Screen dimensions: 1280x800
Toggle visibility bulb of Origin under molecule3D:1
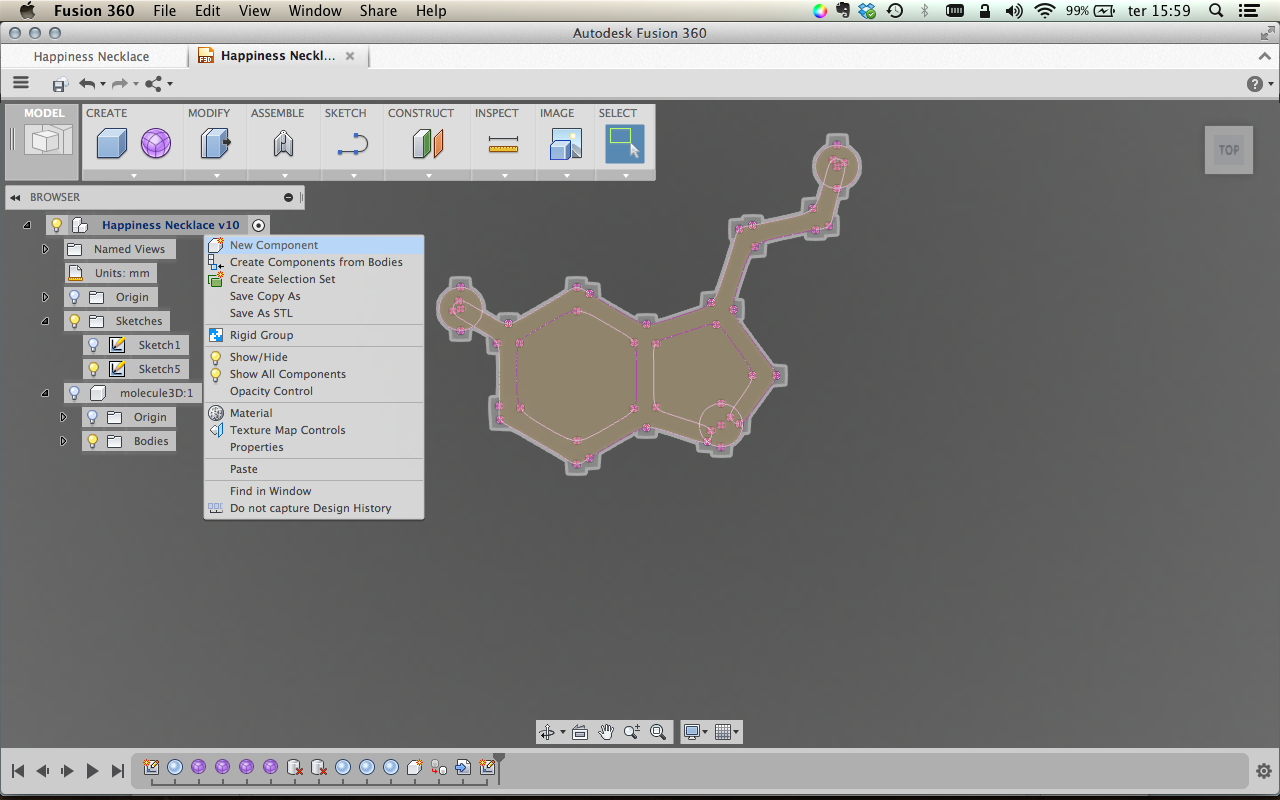[x=93, y=417]
